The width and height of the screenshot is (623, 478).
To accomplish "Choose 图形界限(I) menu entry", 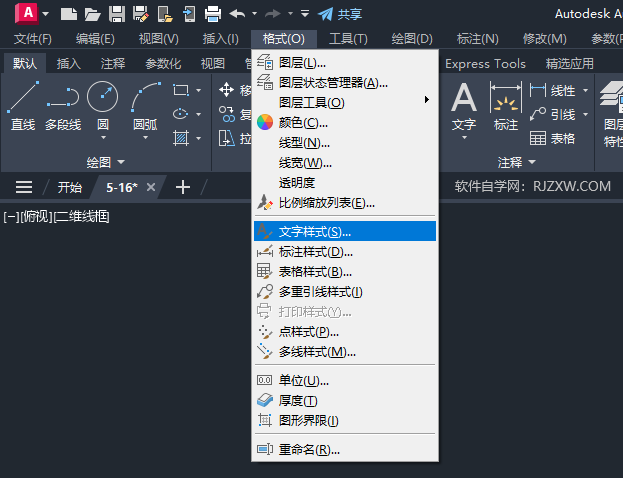I will pyautogui.click(x=345, y=420).
